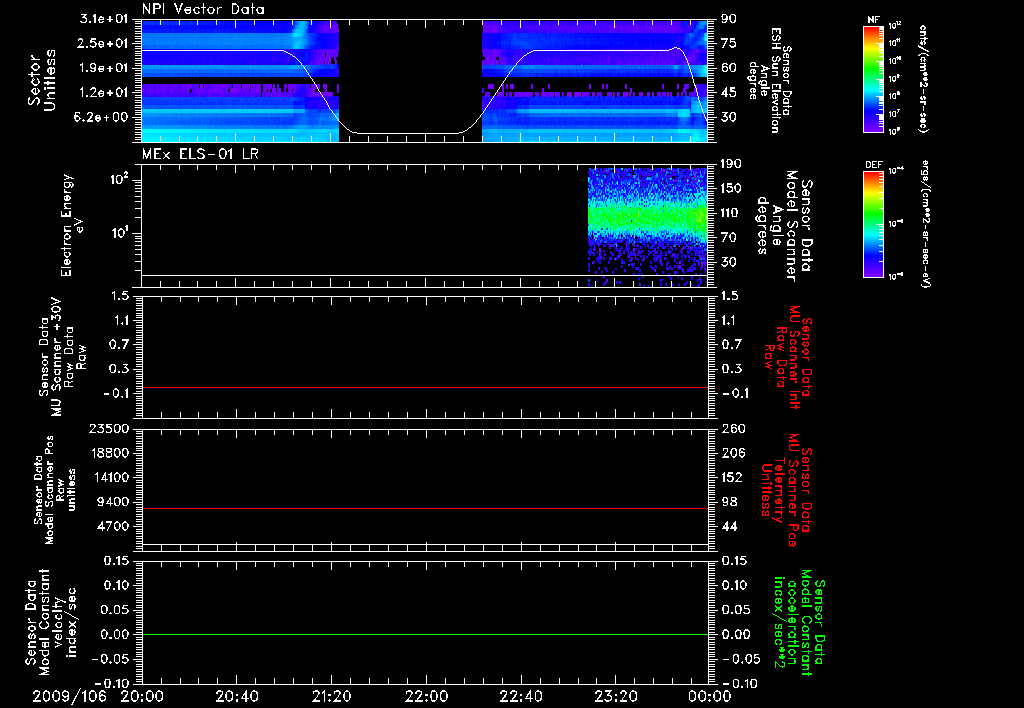Click the red MU Scanner Pos Telemetry label
The height and width of the screenshot is (708, 1024).
pos(786,490)
